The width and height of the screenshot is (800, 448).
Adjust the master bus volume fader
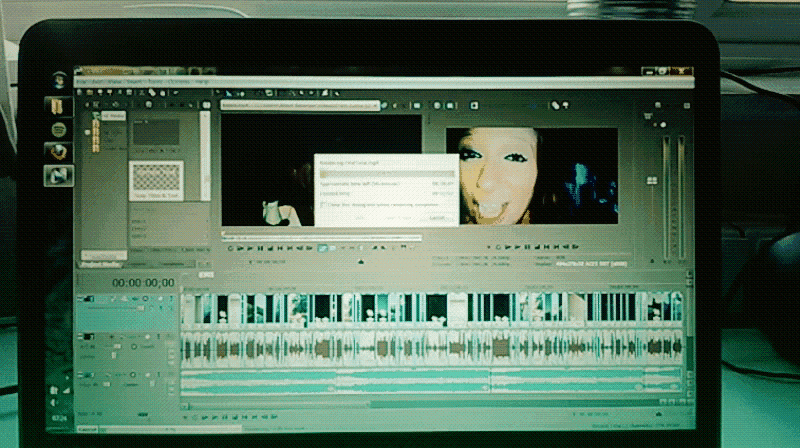[652, 181]
